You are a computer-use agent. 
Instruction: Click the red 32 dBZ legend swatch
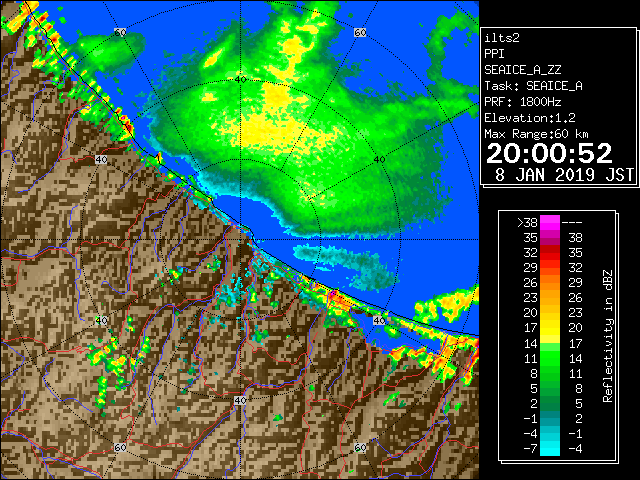pos(549,252)
